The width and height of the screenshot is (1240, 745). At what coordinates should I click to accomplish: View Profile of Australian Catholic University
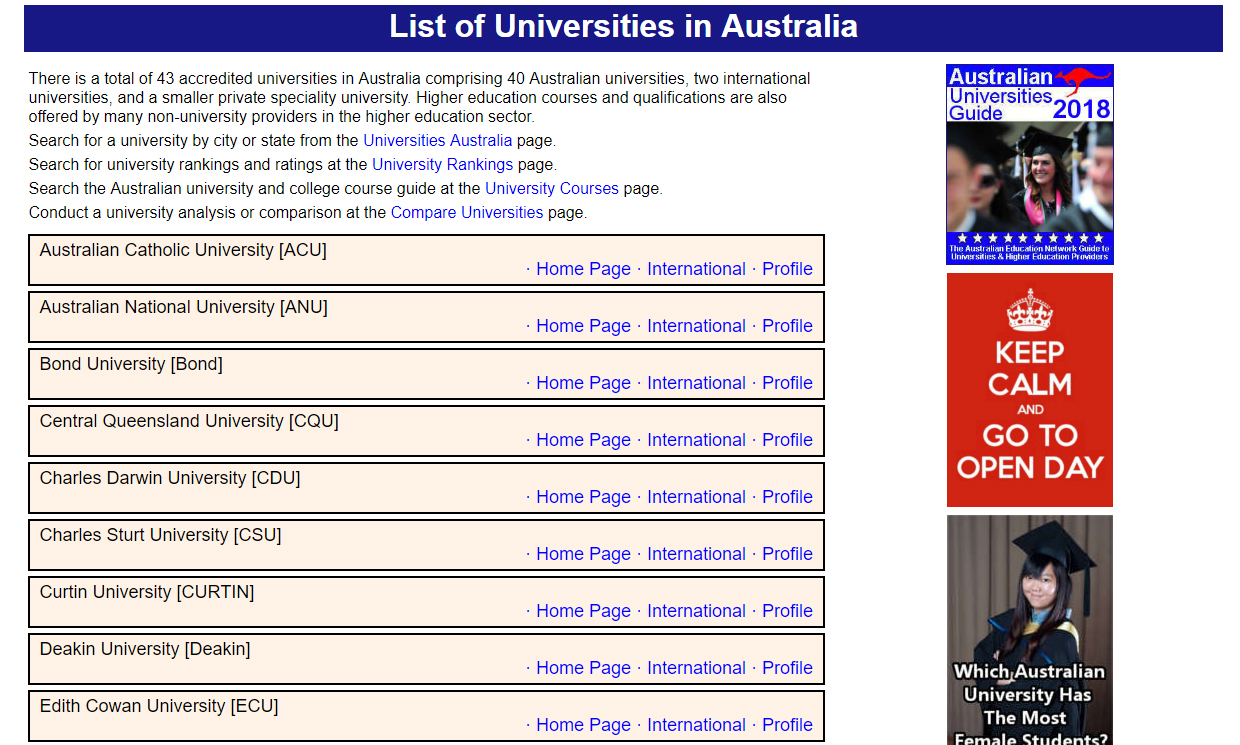787,269
